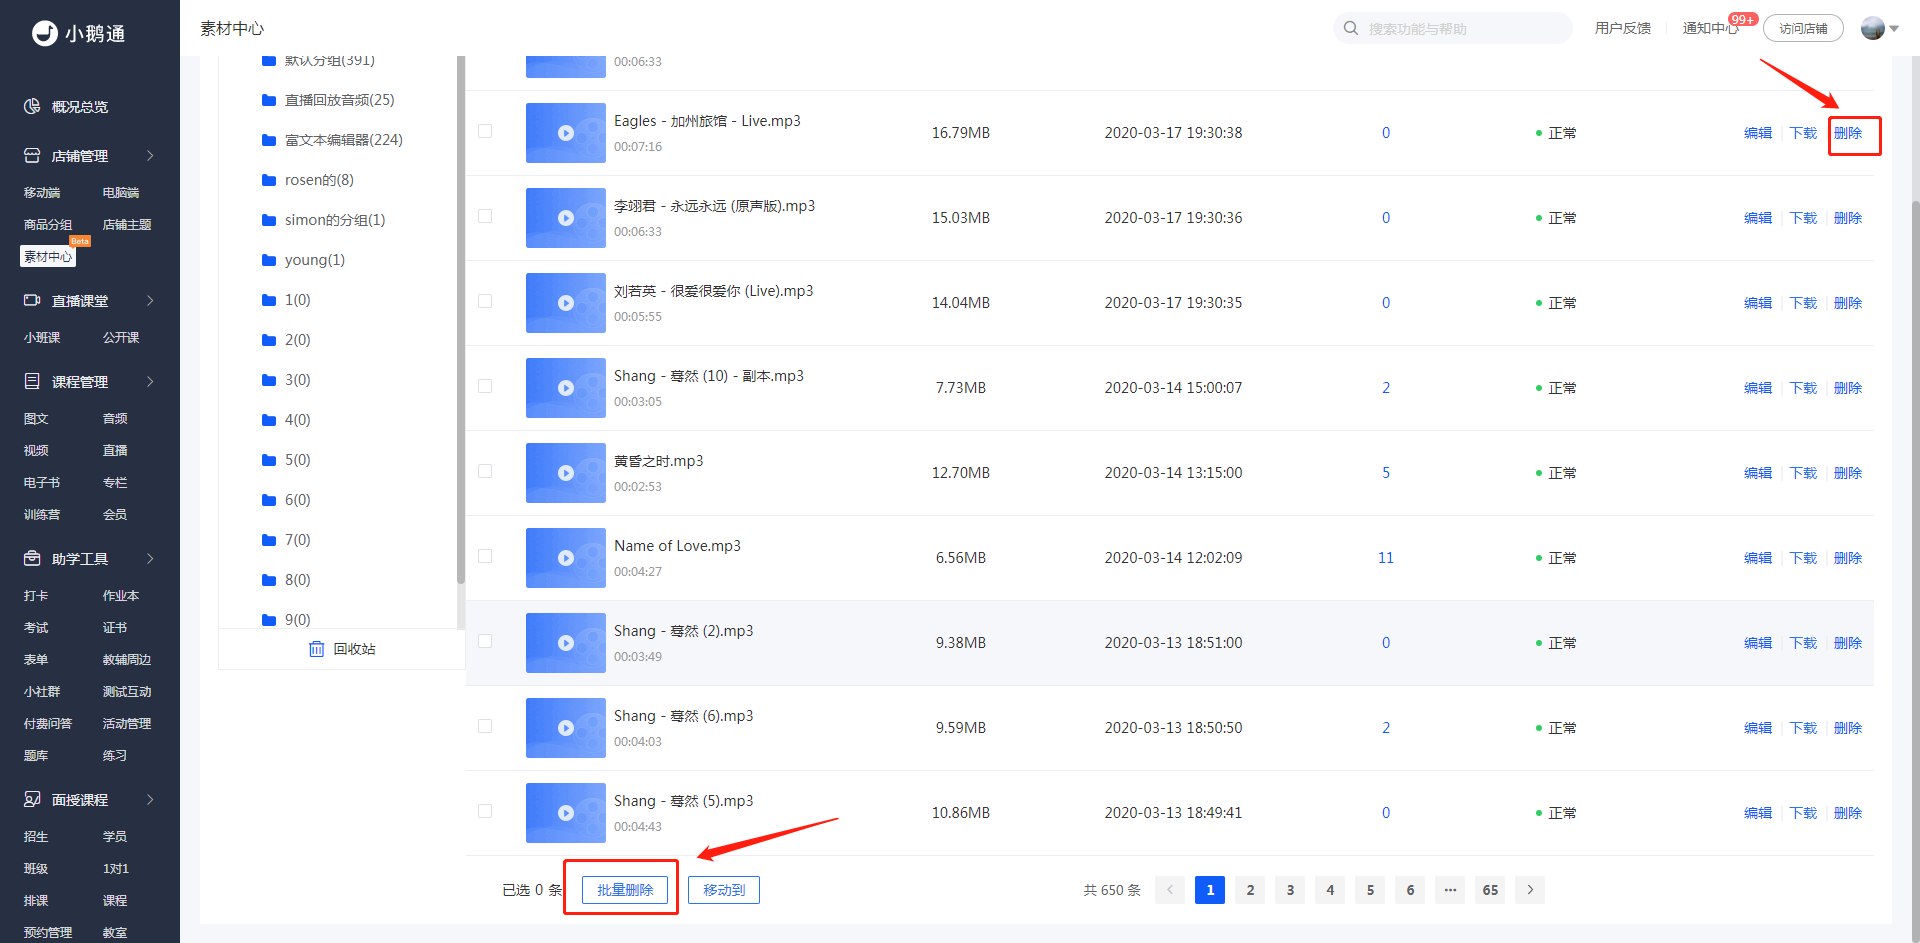Select the checkbox for Name of Love.mp3
This screenshot has height=943, width=1920.
pos(485,556)
